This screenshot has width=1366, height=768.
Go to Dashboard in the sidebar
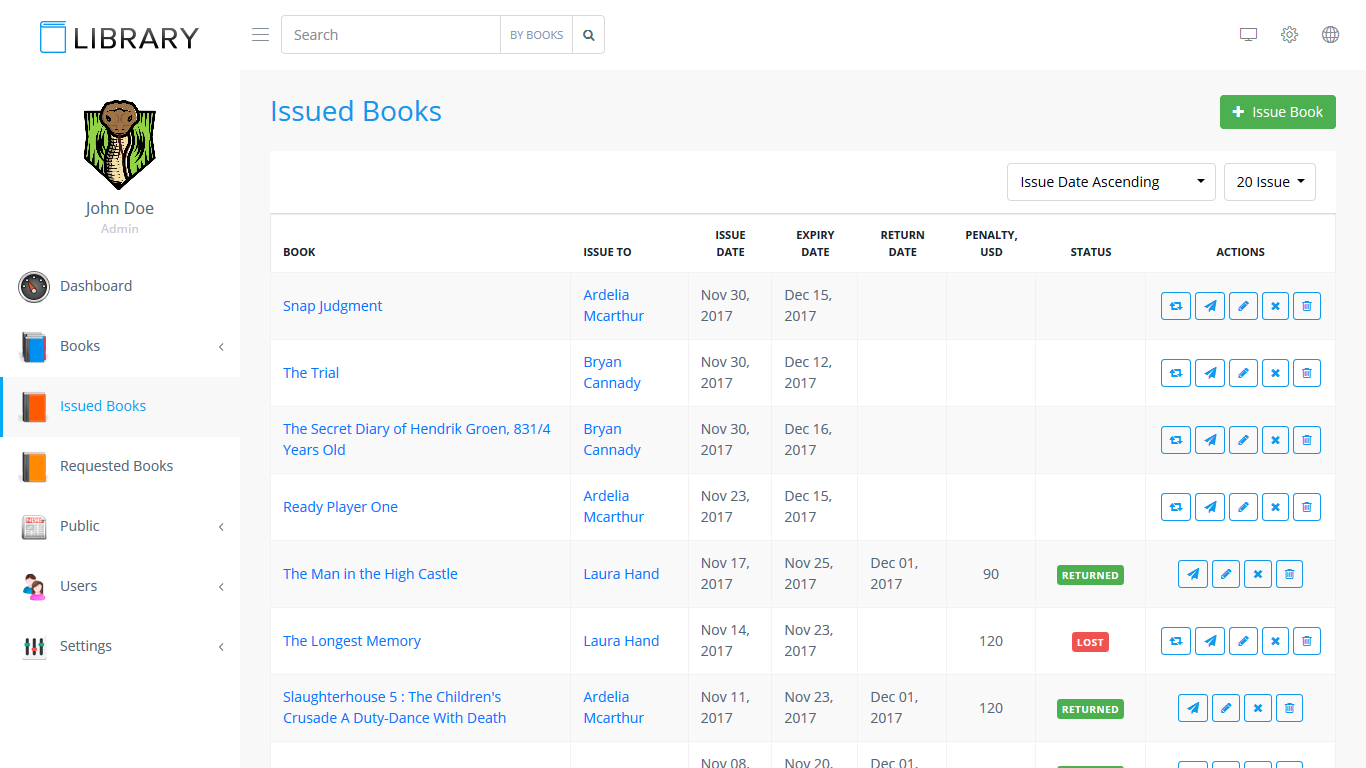pos(96,286)
